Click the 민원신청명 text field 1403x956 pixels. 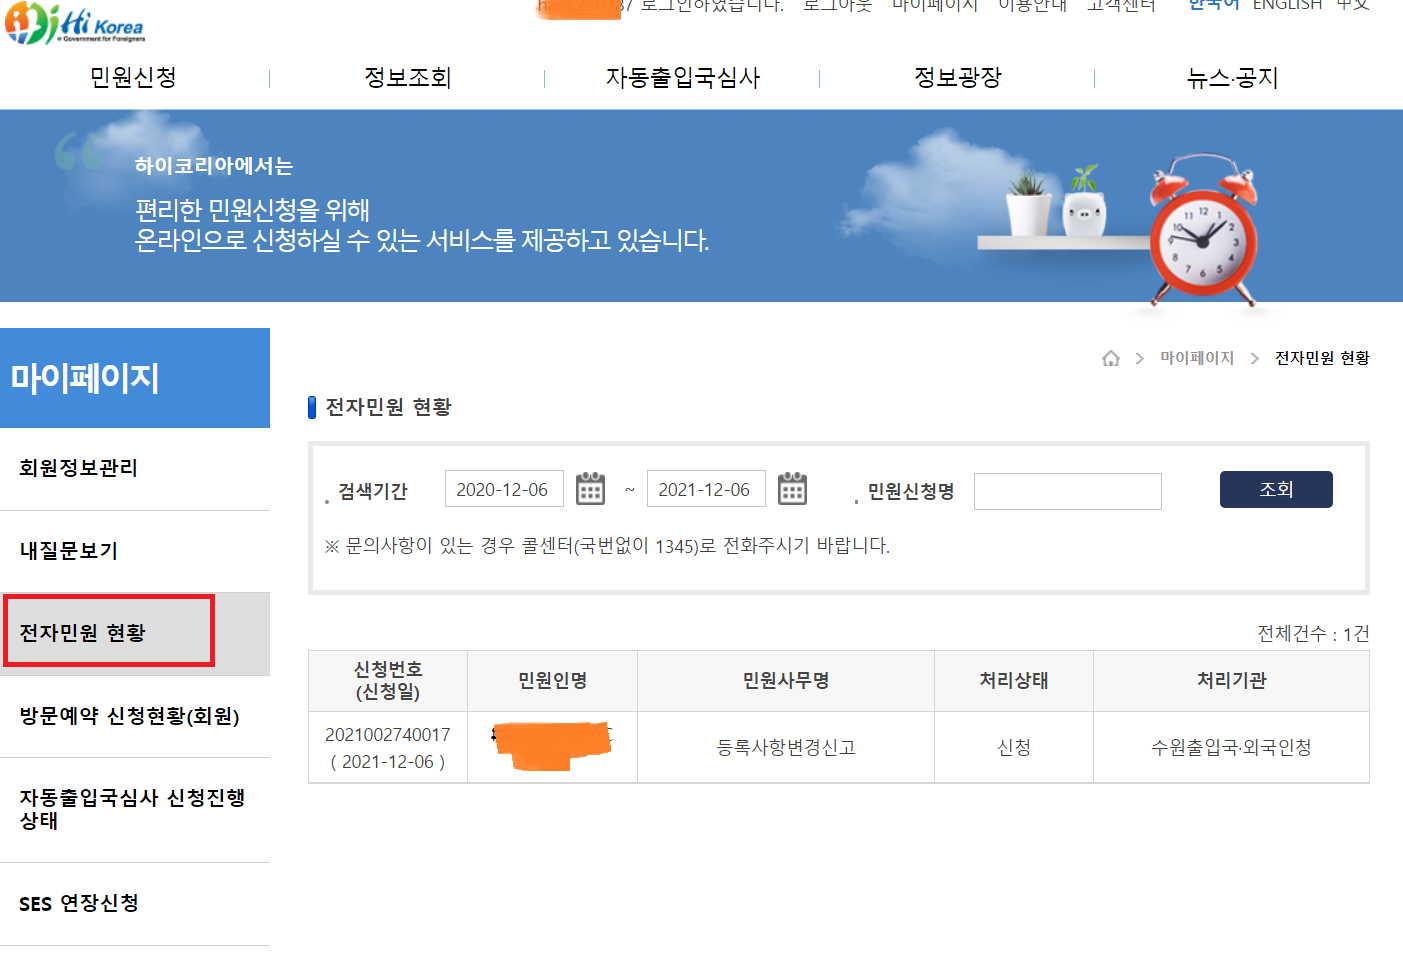pos(1067,491)
